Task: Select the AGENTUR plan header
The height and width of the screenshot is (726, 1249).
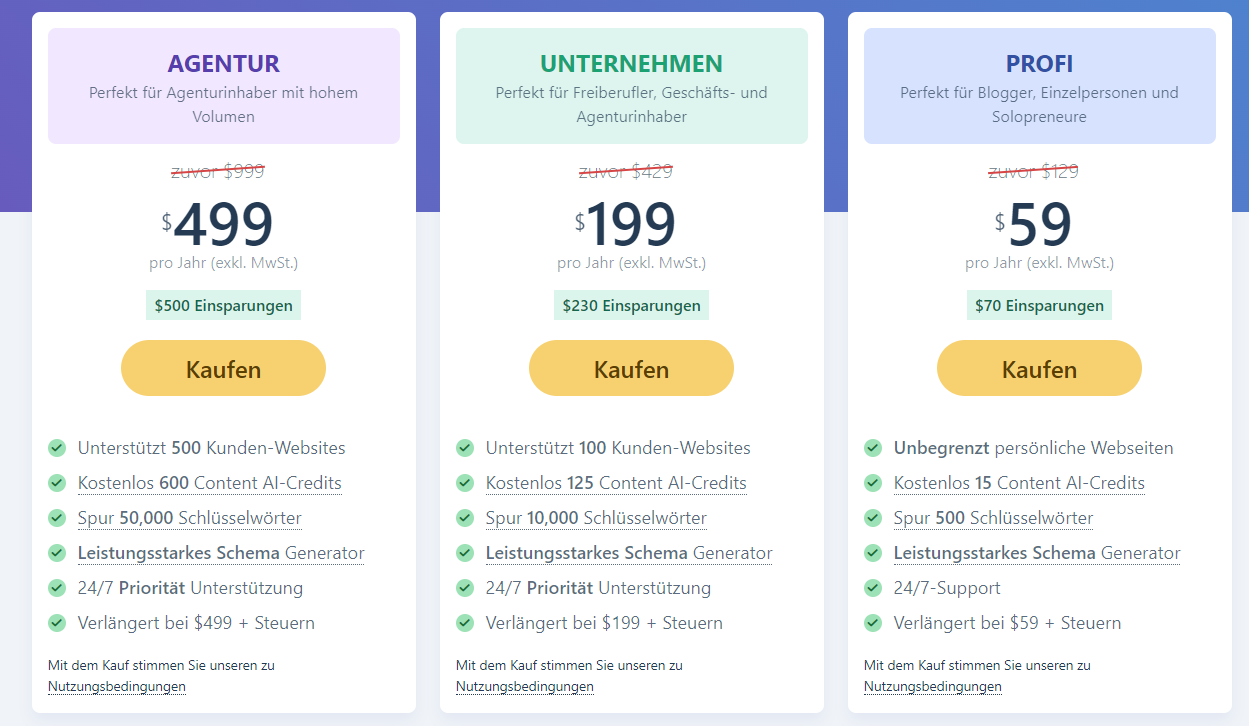Action: (222, 62)
